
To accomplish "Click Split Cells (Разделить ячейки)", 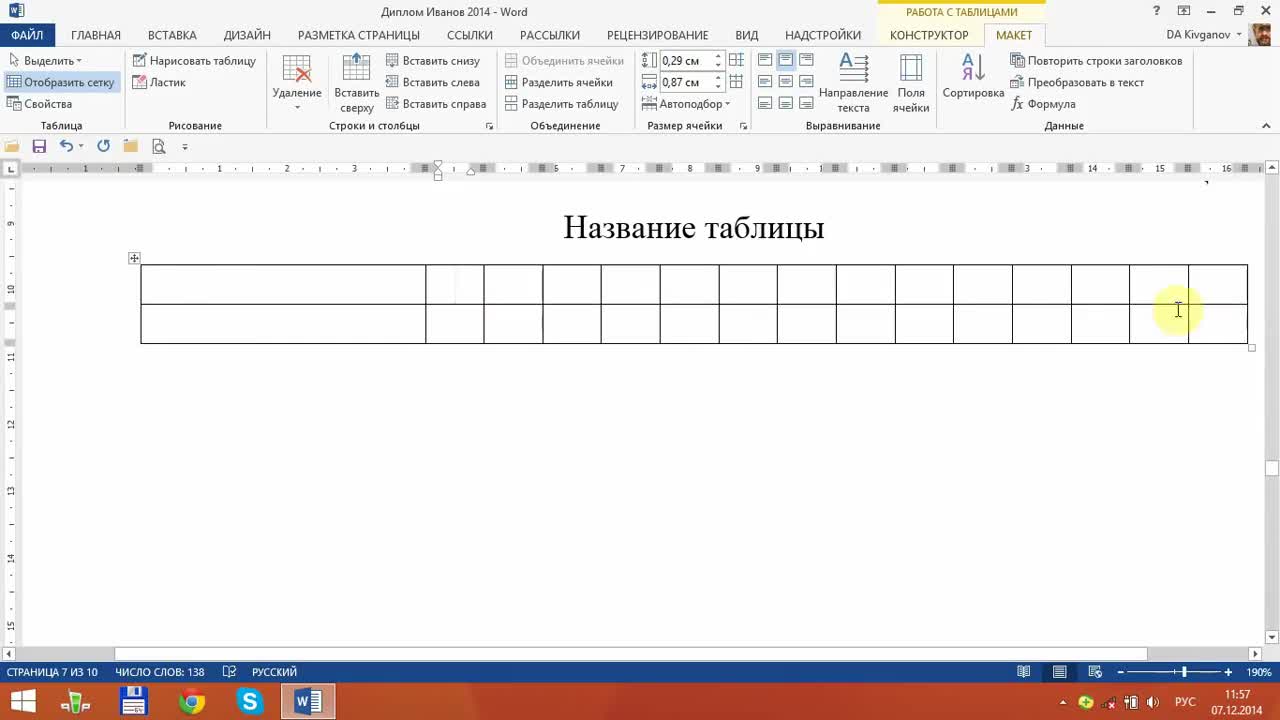I will click(x=558, y=82).
